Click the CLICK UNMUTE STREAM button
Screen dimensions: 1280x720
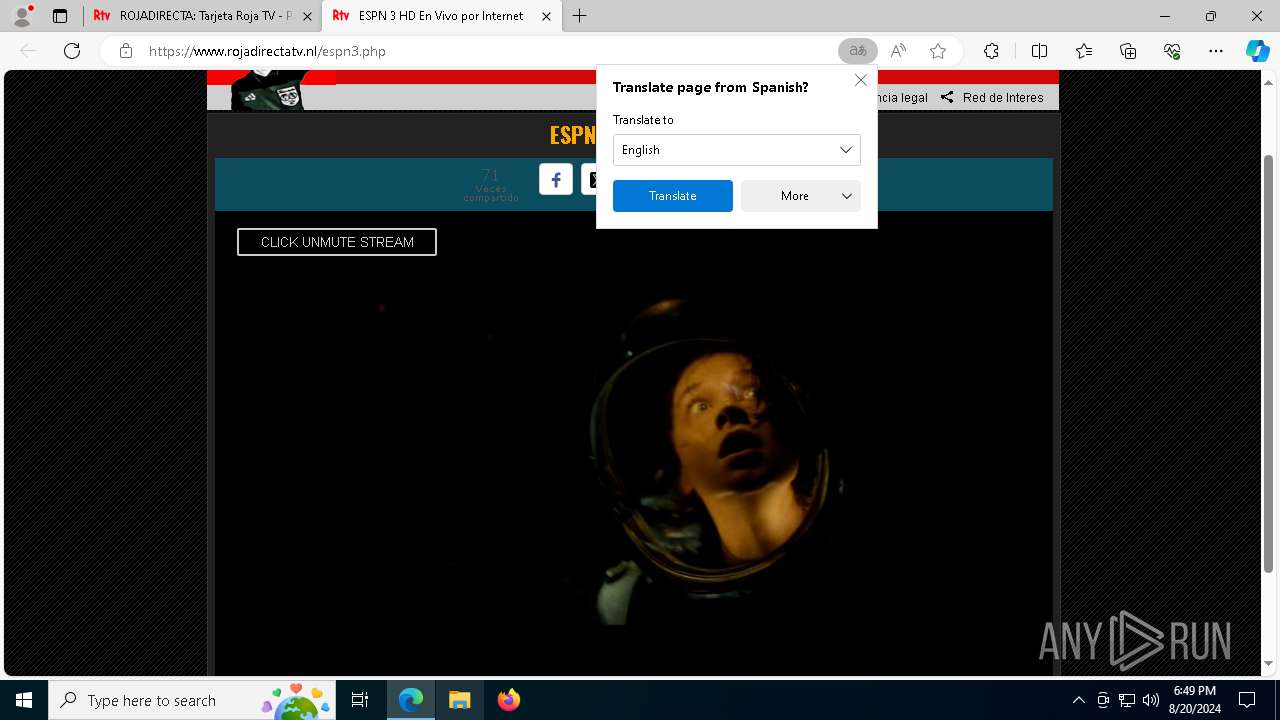tap(337, 242)
